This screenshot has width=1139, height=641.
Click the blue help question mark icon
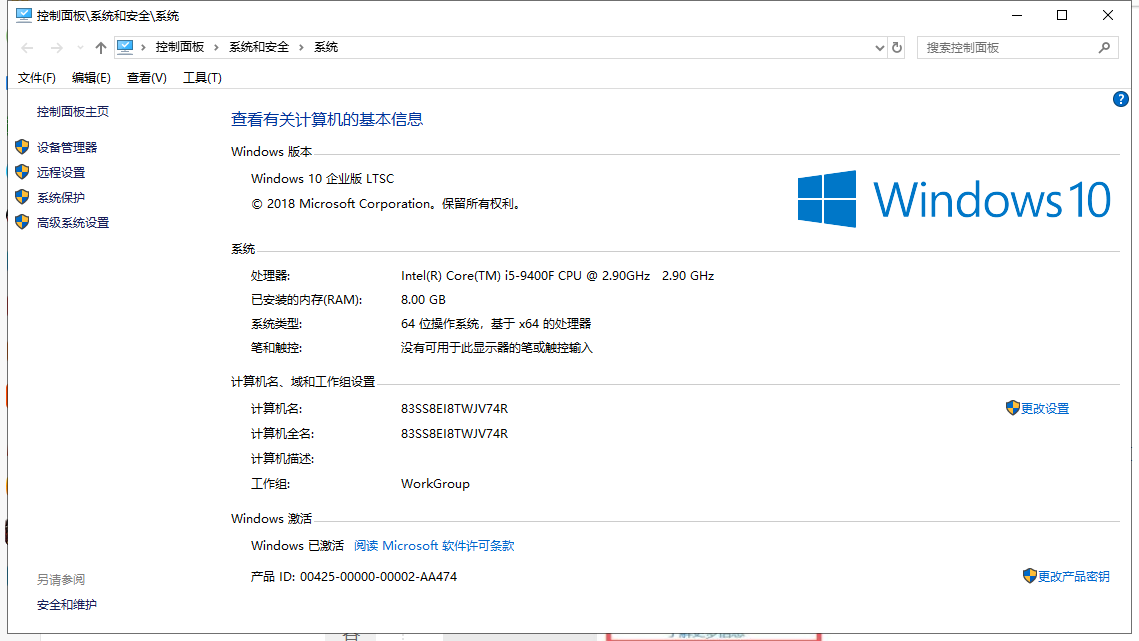coord(1121,98)
